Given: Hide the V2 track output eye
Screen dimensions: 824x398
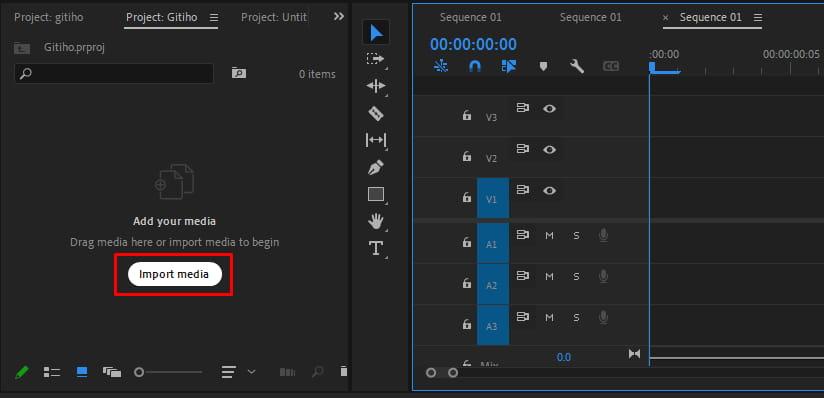Looking at the screenshot, I should (x=550, y=149).
